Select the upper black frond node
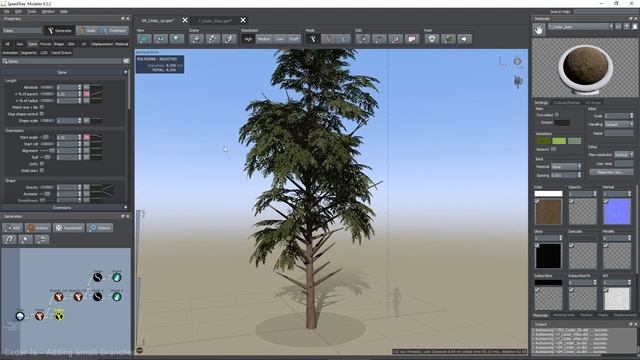The image size is (640, 360). point(97,278)
